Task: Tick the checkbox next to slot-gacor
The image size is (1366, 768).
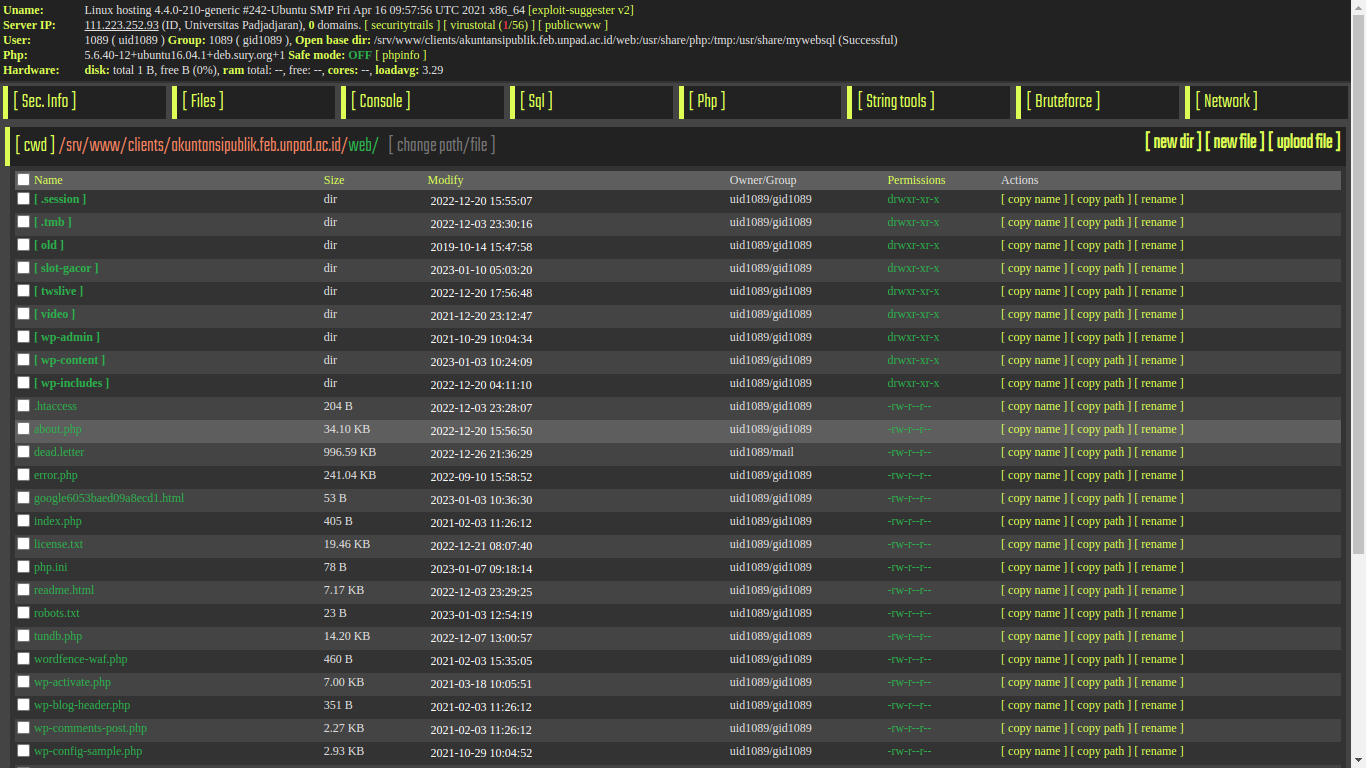Action: click(23, 268)
